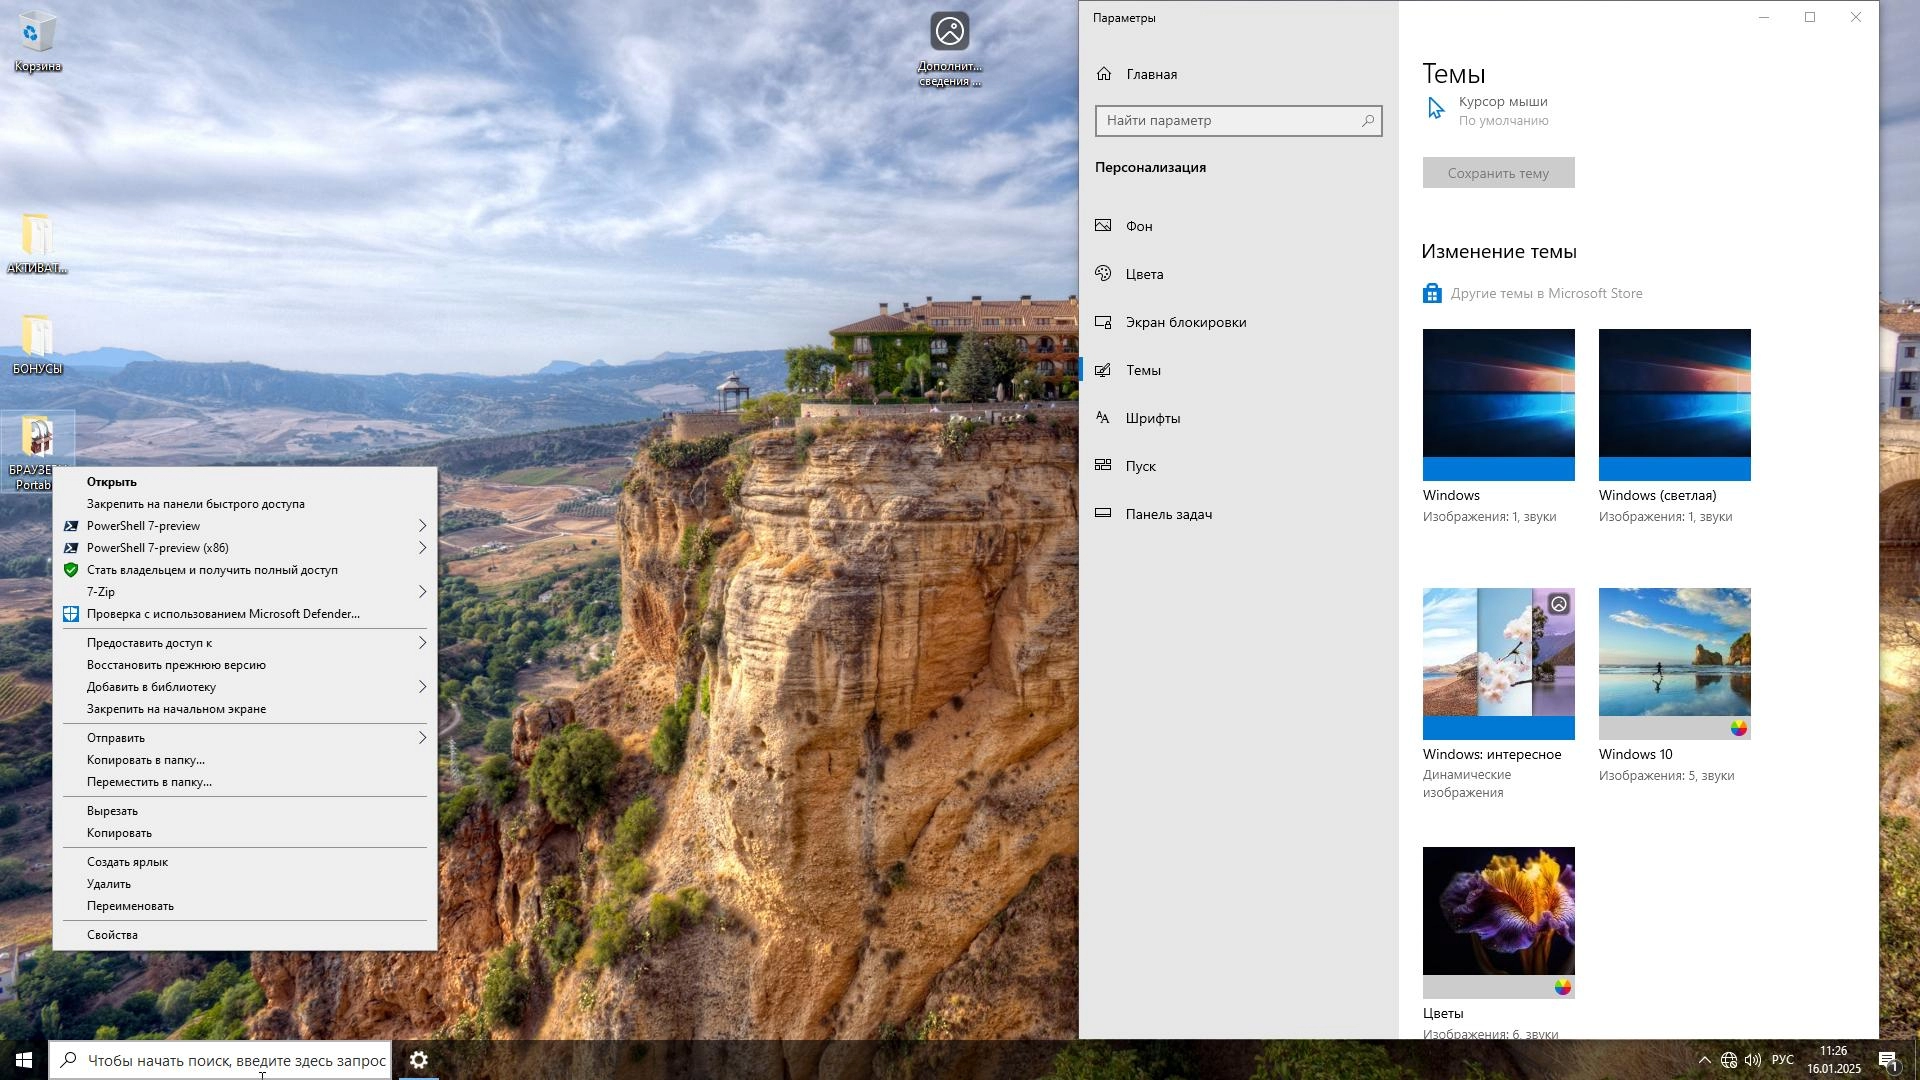Open the notification center icon

1888,1060
